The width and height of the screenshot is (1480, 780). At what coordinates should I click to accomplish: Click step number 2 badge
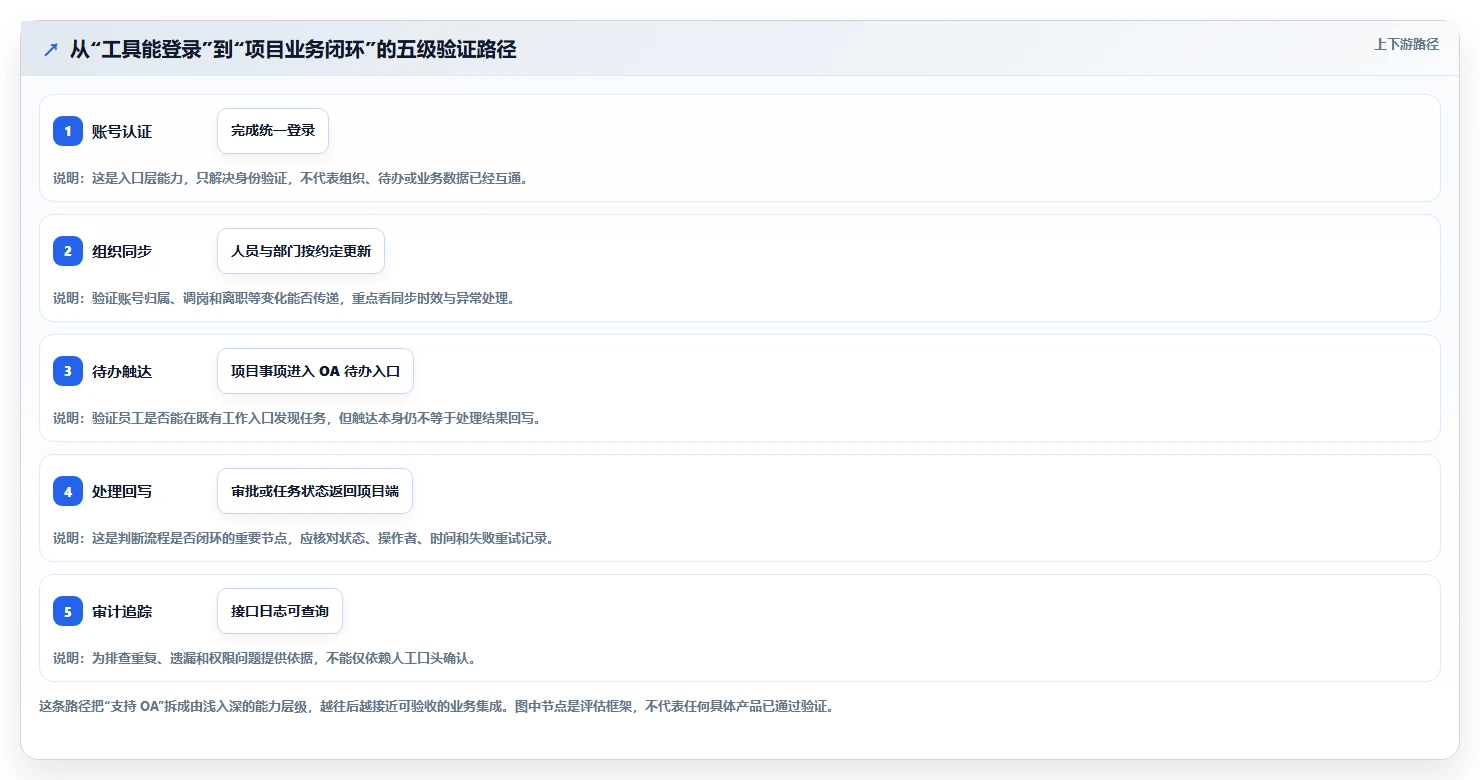(x=68, y=251)
